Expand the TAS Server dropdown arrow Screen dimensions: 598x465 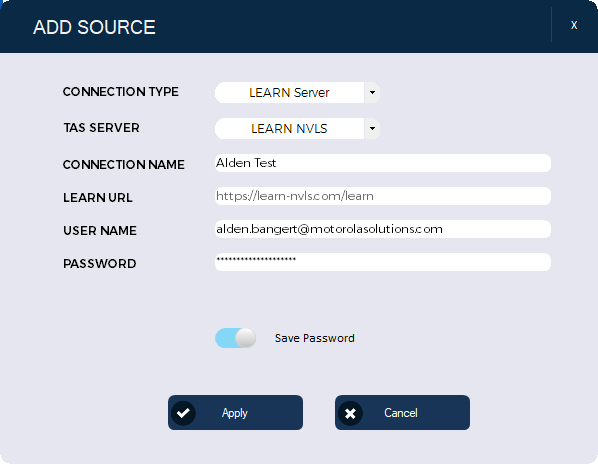pyautogui.click(x=372, y=129)
